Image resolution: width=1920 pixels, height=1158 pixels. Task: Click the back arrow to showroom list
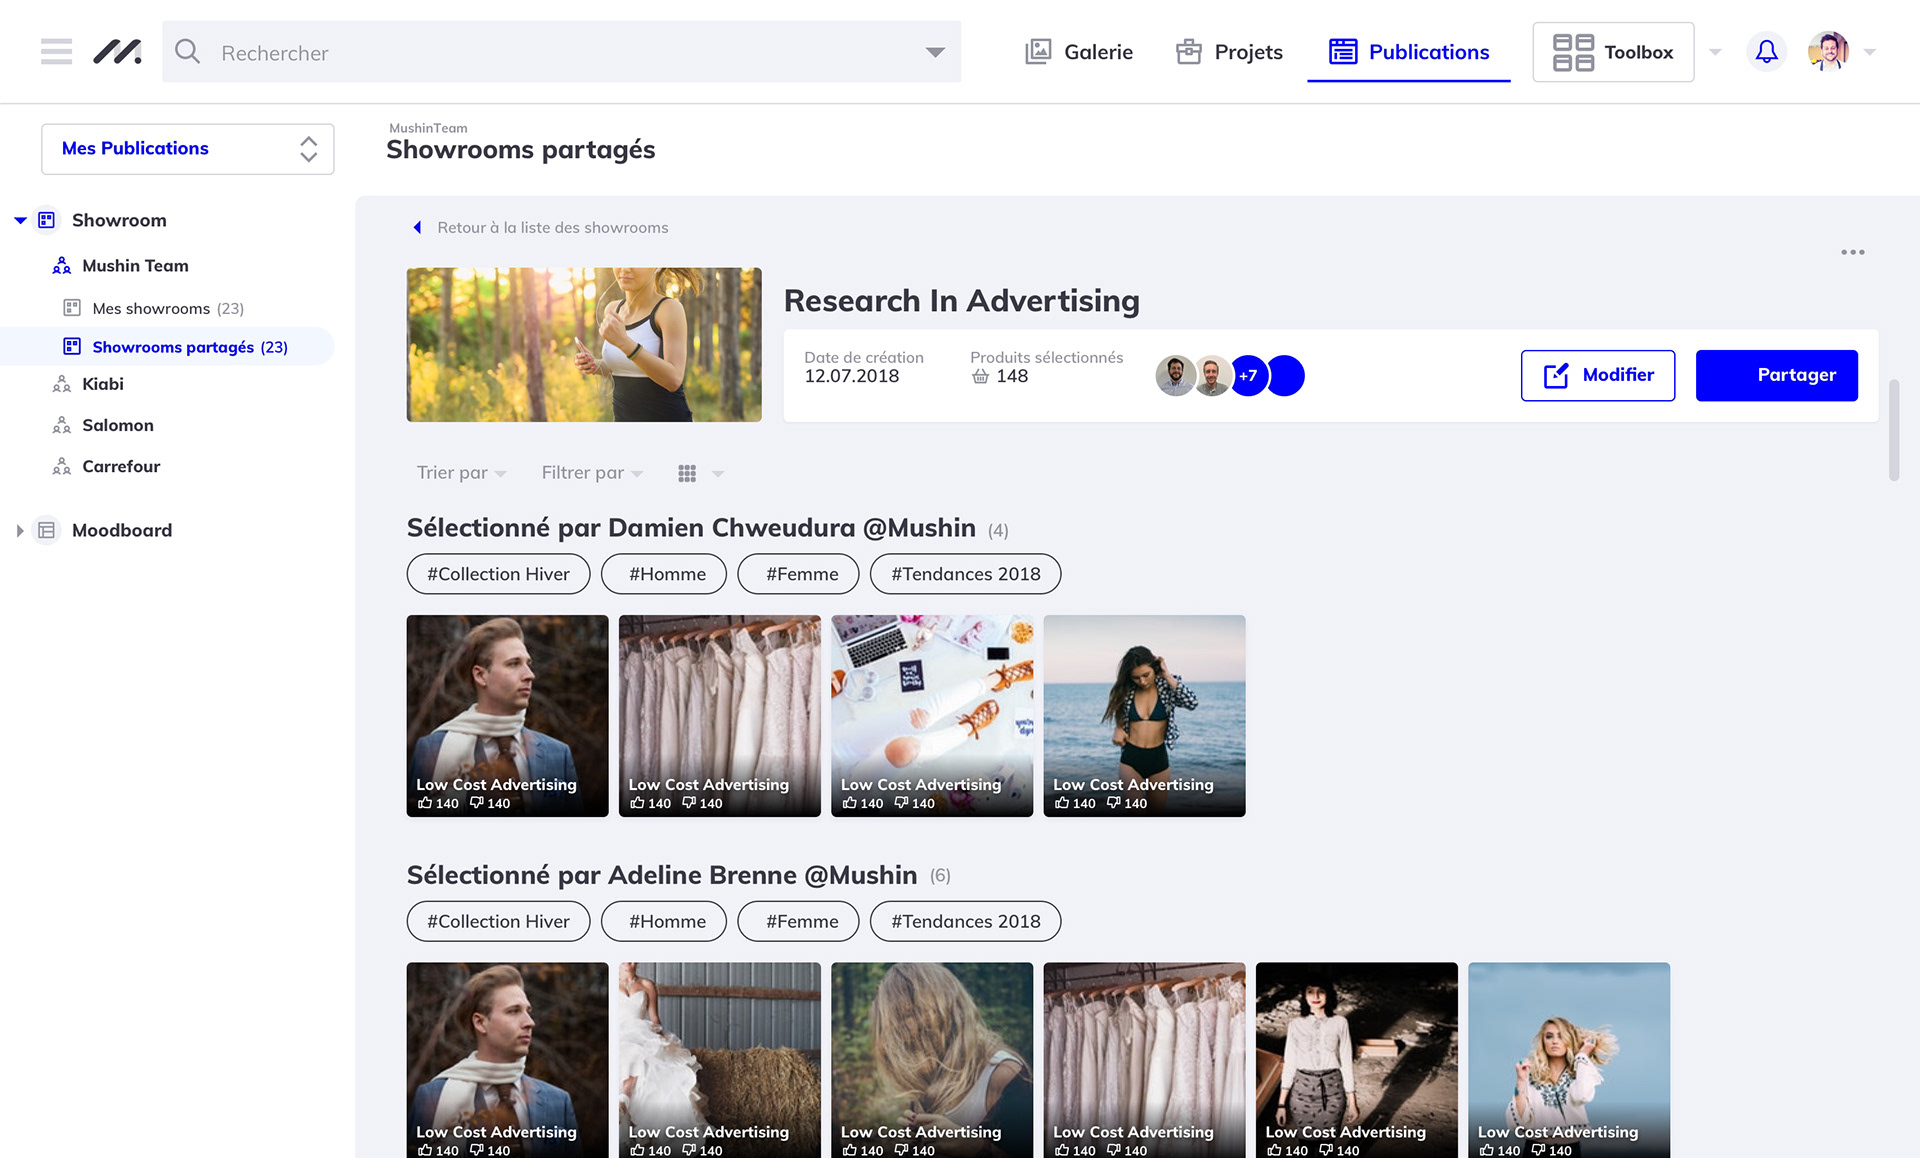[418, 228]
